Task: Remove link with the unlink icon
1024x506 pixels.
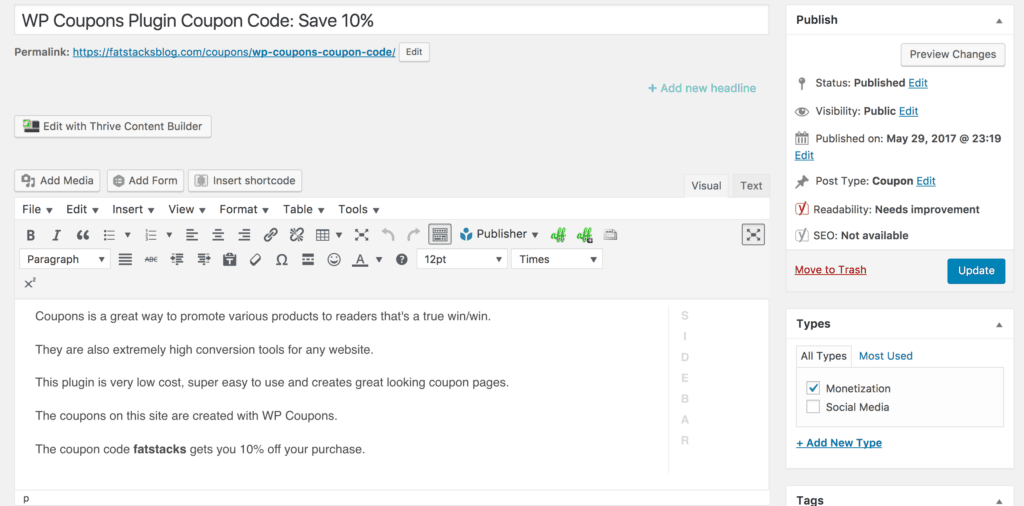Action: pyautogui.click(x=296, y=235)
